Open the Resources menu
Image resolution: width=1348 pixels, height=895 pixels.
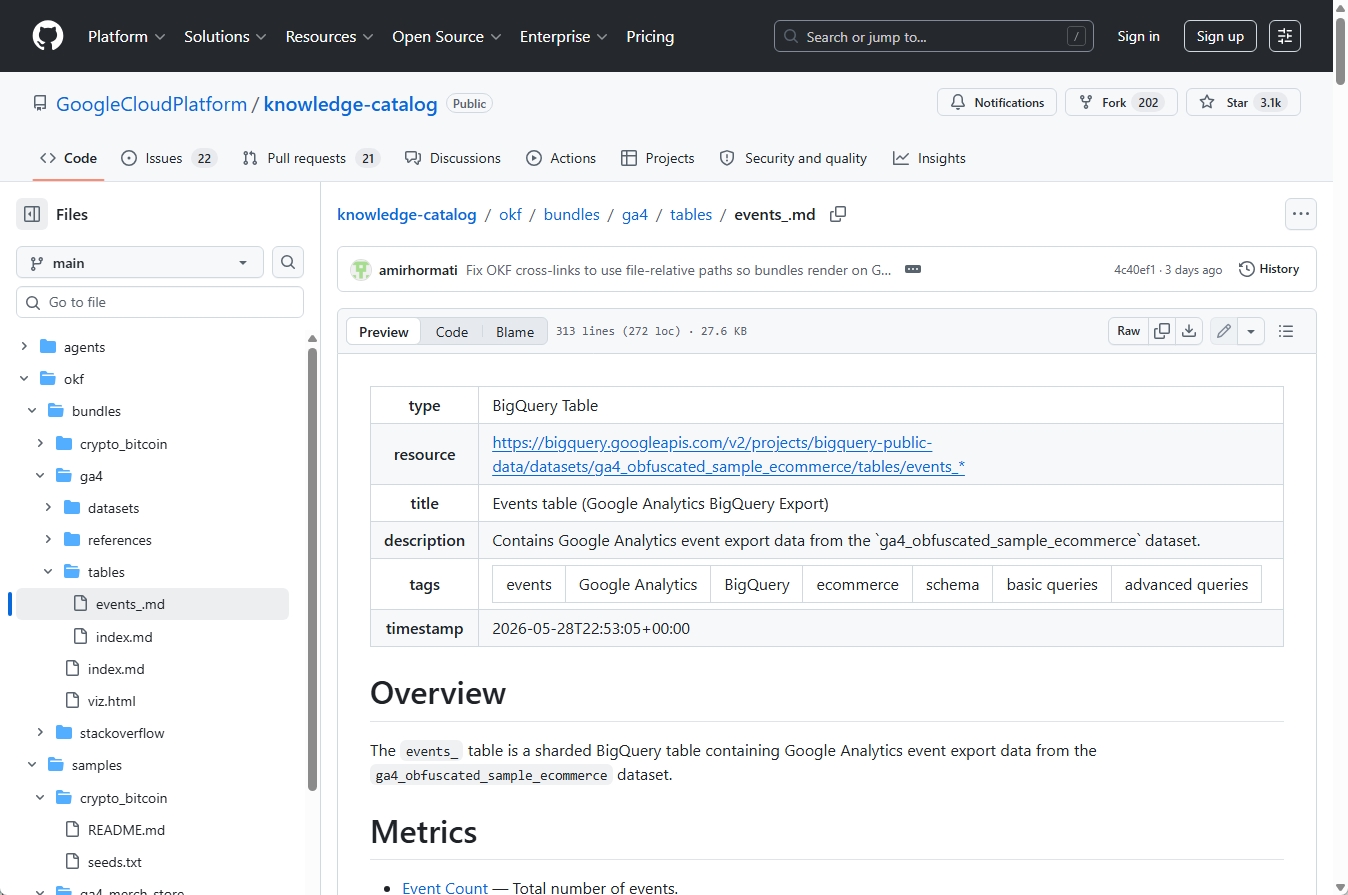[x=330, y=36]
